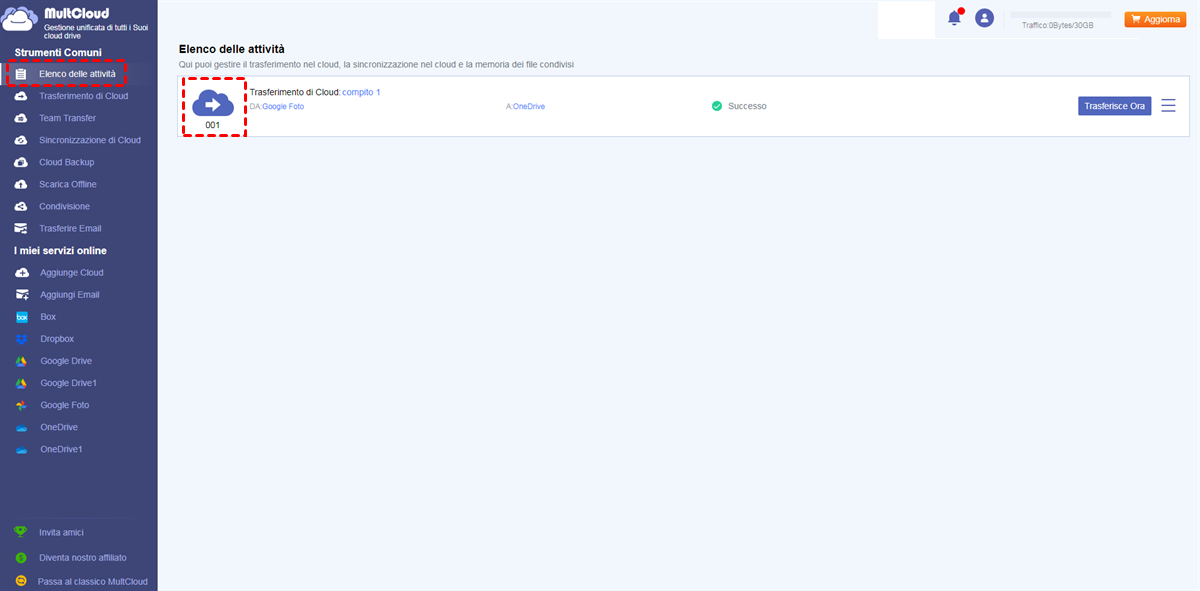Click the Box service icon
1200x591 pixels.
click(x=22, y=317)
